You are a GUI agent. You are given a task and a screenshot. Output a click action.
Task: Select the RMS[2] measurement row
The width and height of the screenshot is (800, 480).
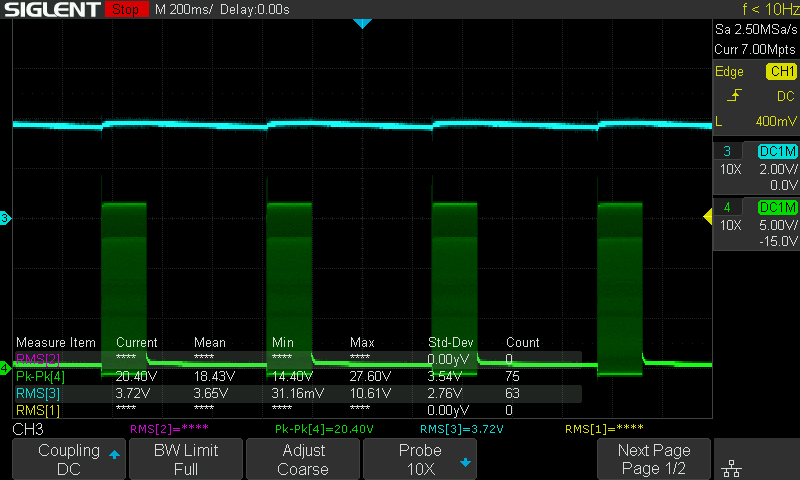[298, 359]
